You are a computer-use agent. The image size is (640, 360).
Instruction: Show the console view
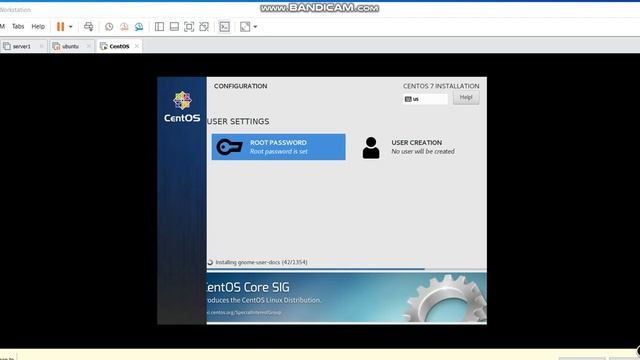coord(224,27)
